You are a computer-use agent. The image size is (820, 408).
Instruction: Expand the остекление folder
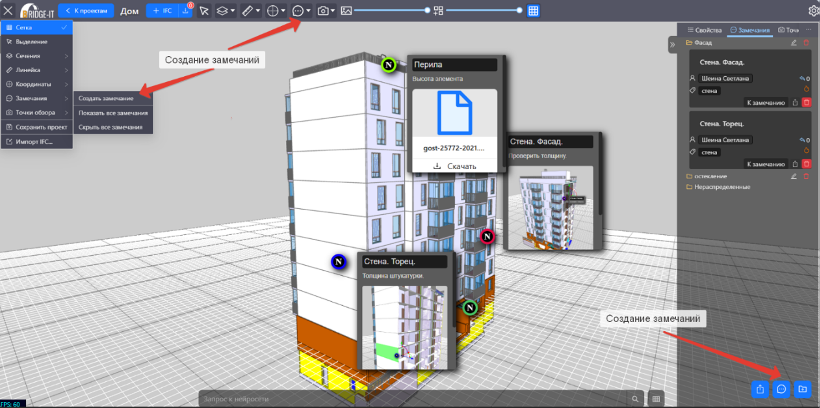707,176
